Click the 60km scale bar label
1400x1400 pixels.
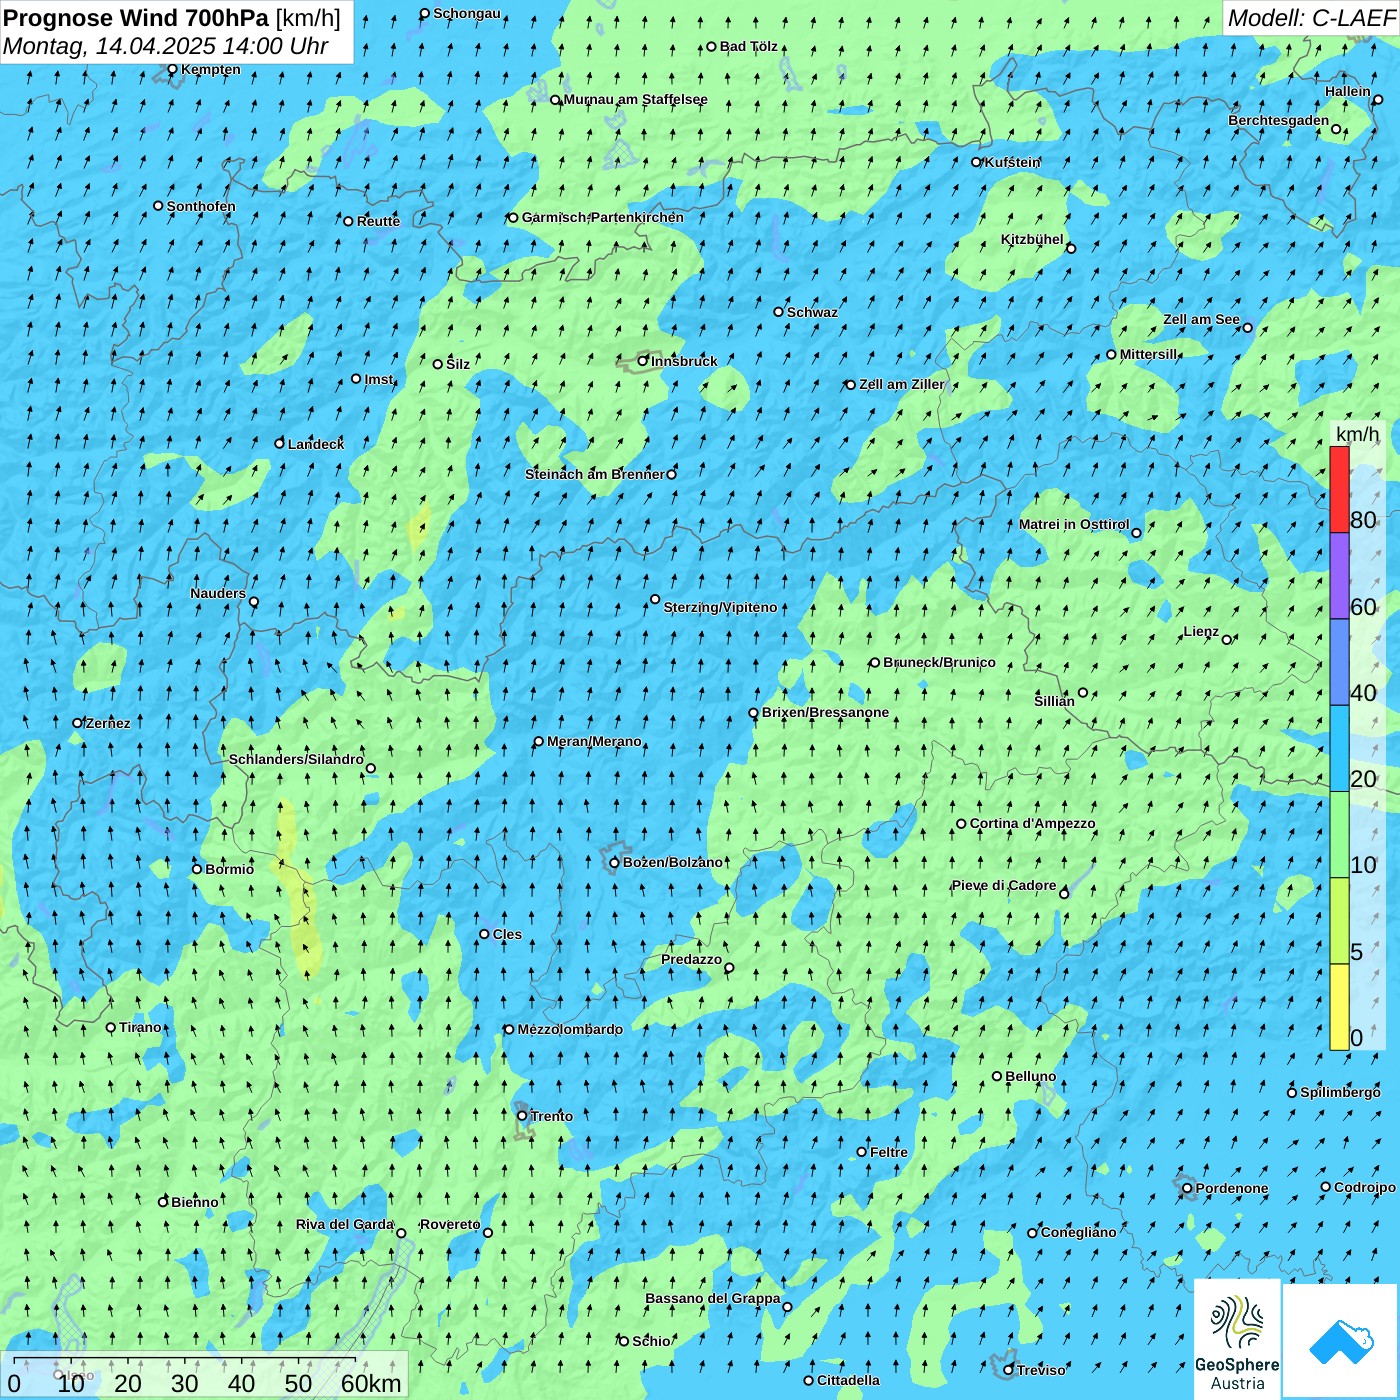pyautogui.click(x=371, y=1383)
